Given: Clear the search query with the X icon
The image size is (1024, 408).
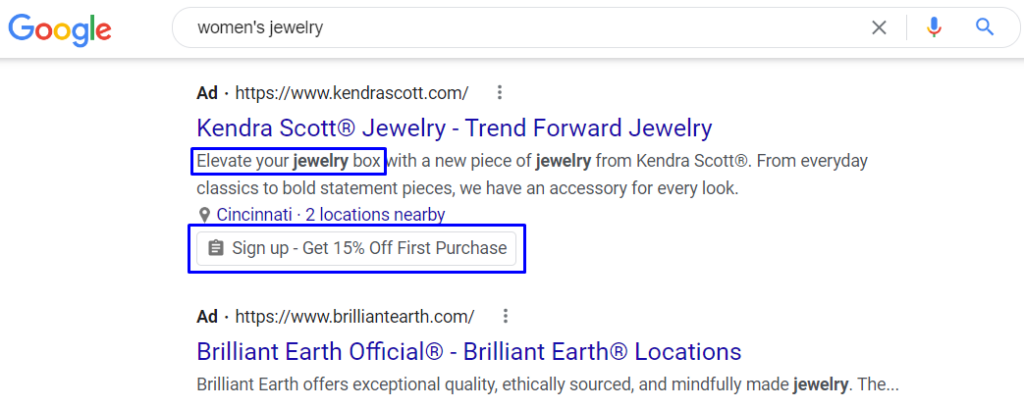Looking at the screenshot, I should click(x=880, y=27).
